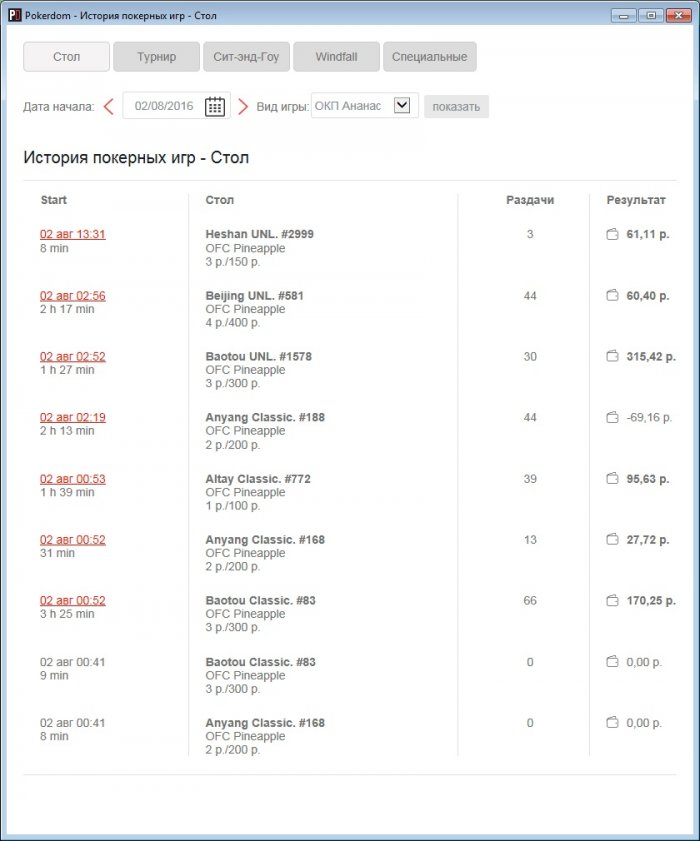Viewport: 700px width, 841px height.
Task: Click the Start column header
Action: tap(54, 200)
